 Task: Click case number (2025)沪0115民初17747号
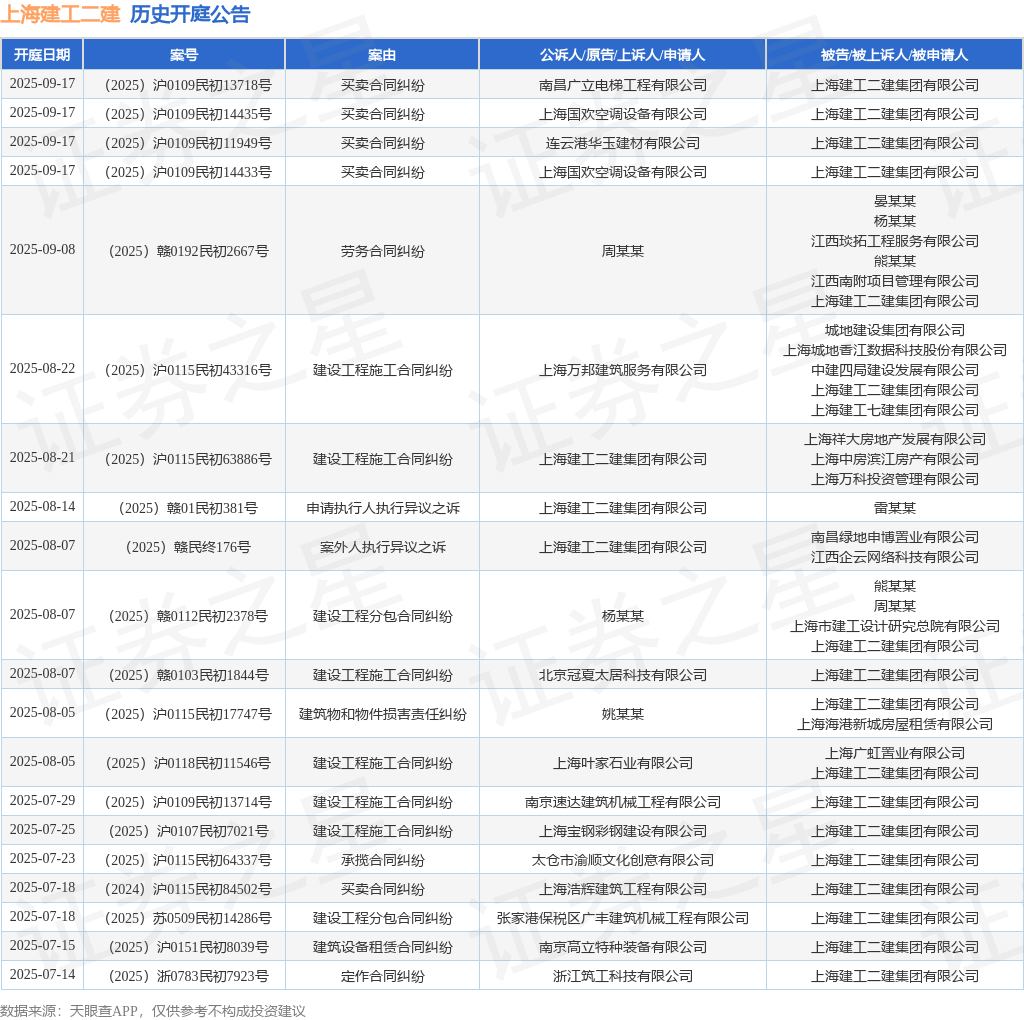pyautogui.click(x=187, y=714)
